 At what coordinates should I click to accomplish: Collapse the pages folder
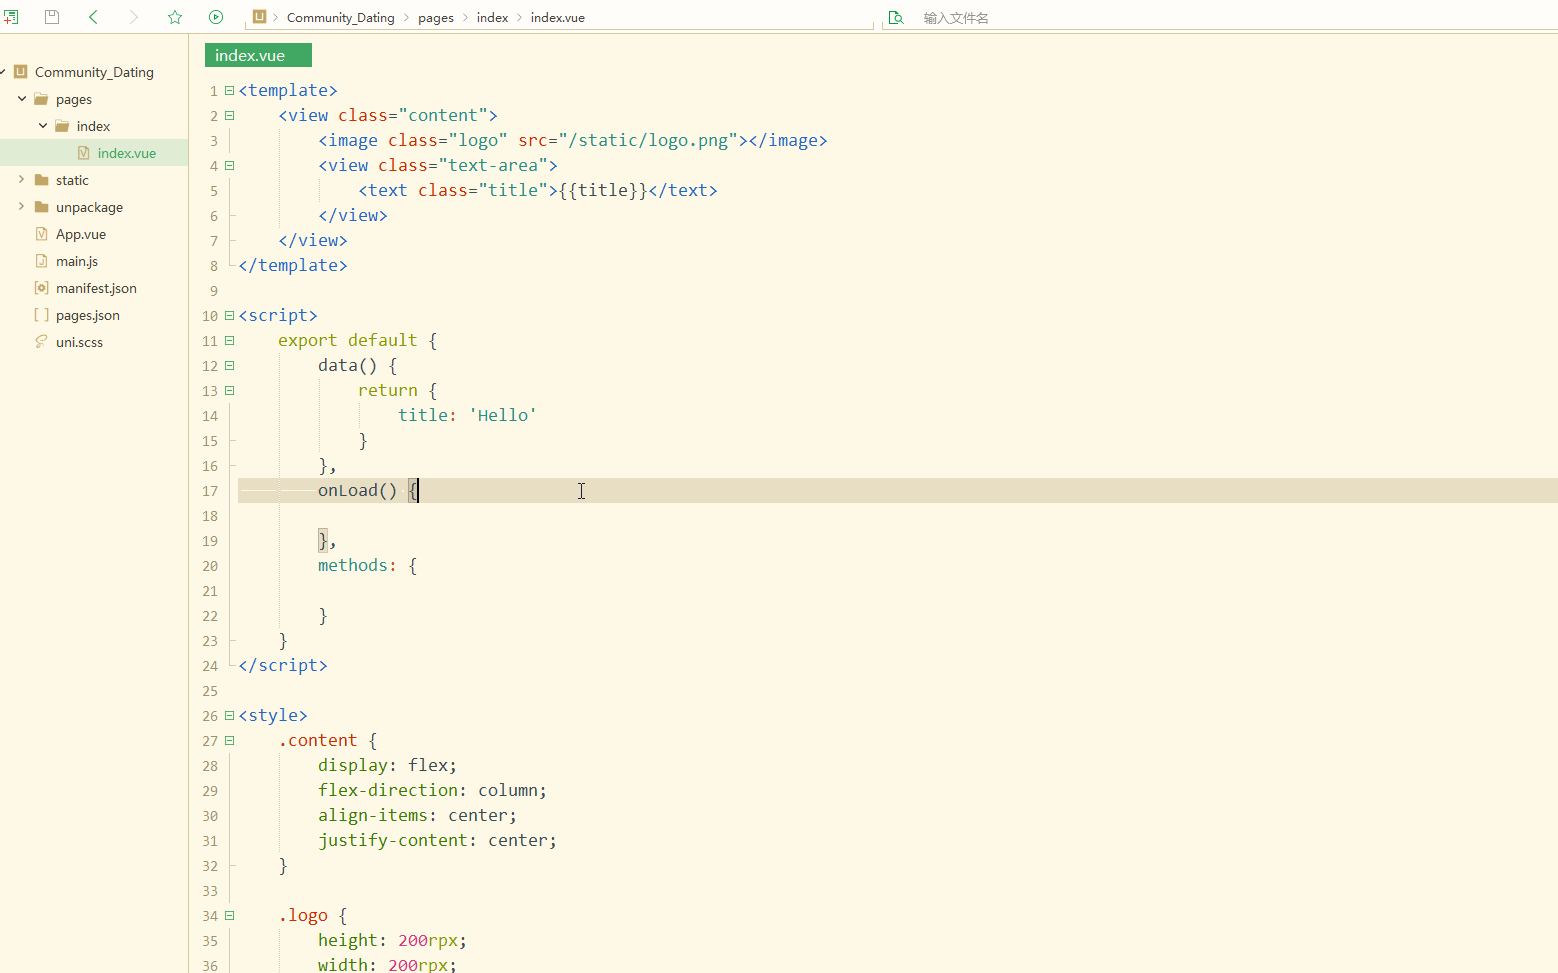22,98
